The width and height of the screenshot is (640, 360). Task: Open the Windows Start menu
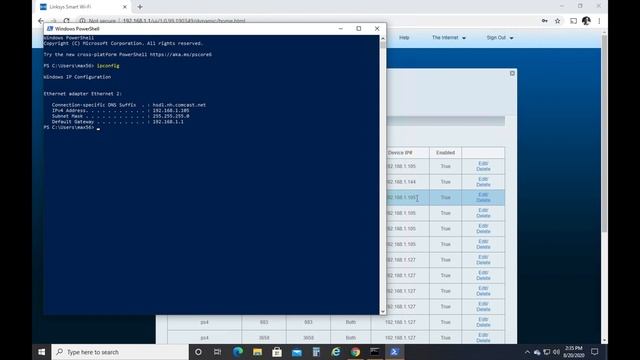click(x=42, y=352)
